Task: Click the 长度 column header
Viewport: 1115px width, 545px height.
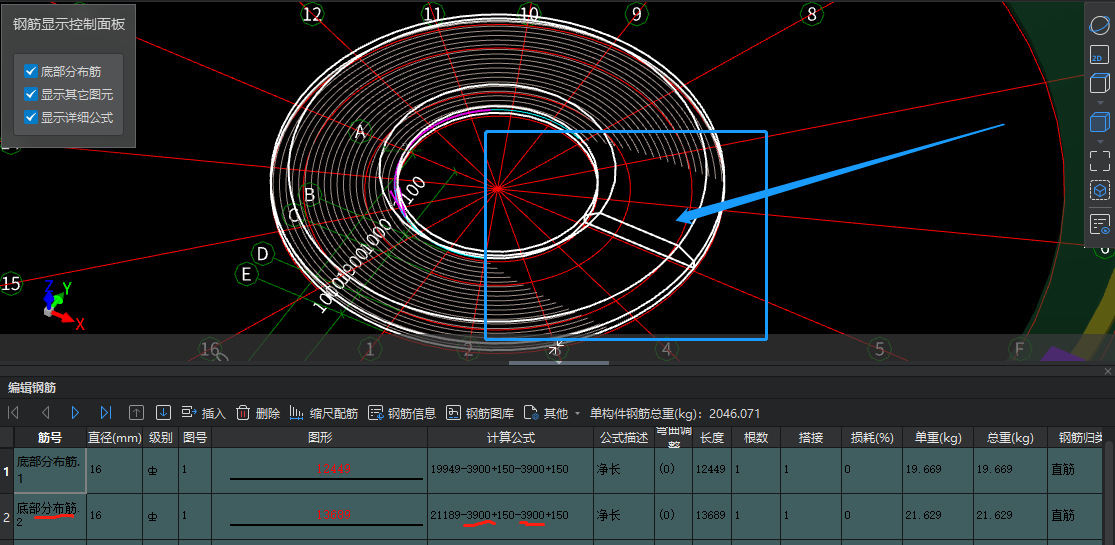Action: (x=712, y=438)
